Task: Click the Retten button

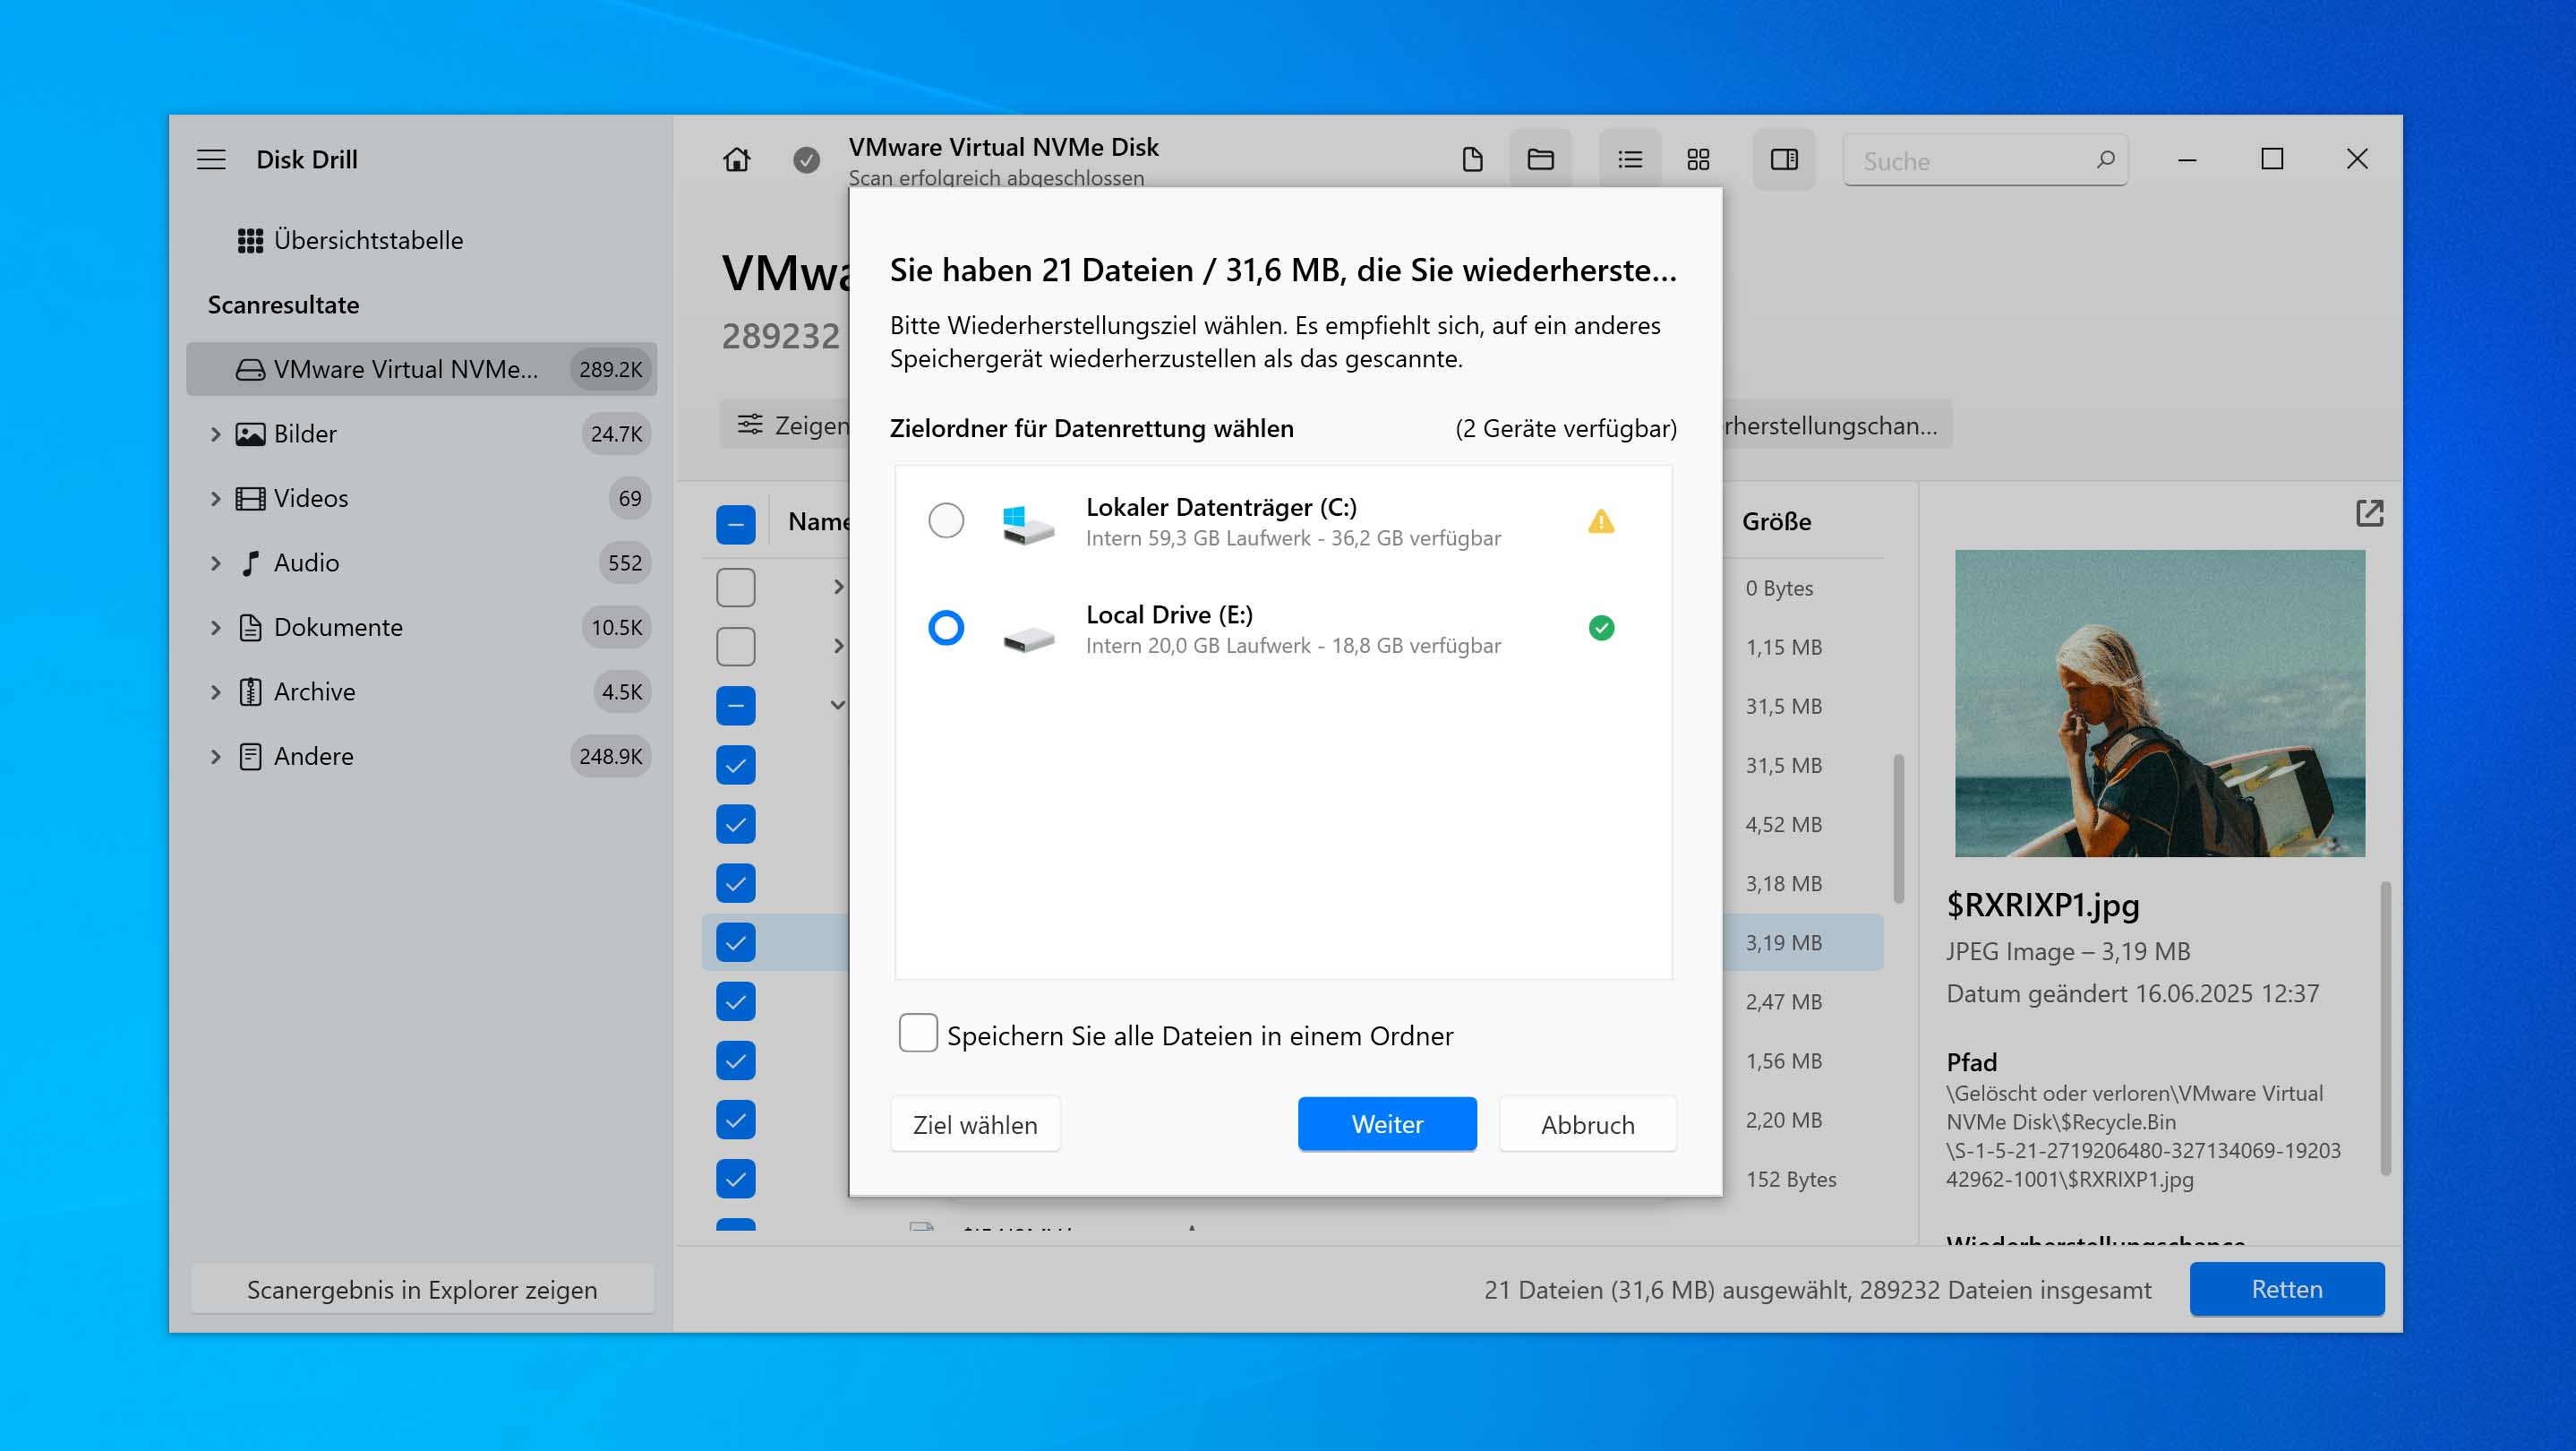Action: coord(2286,1289)
